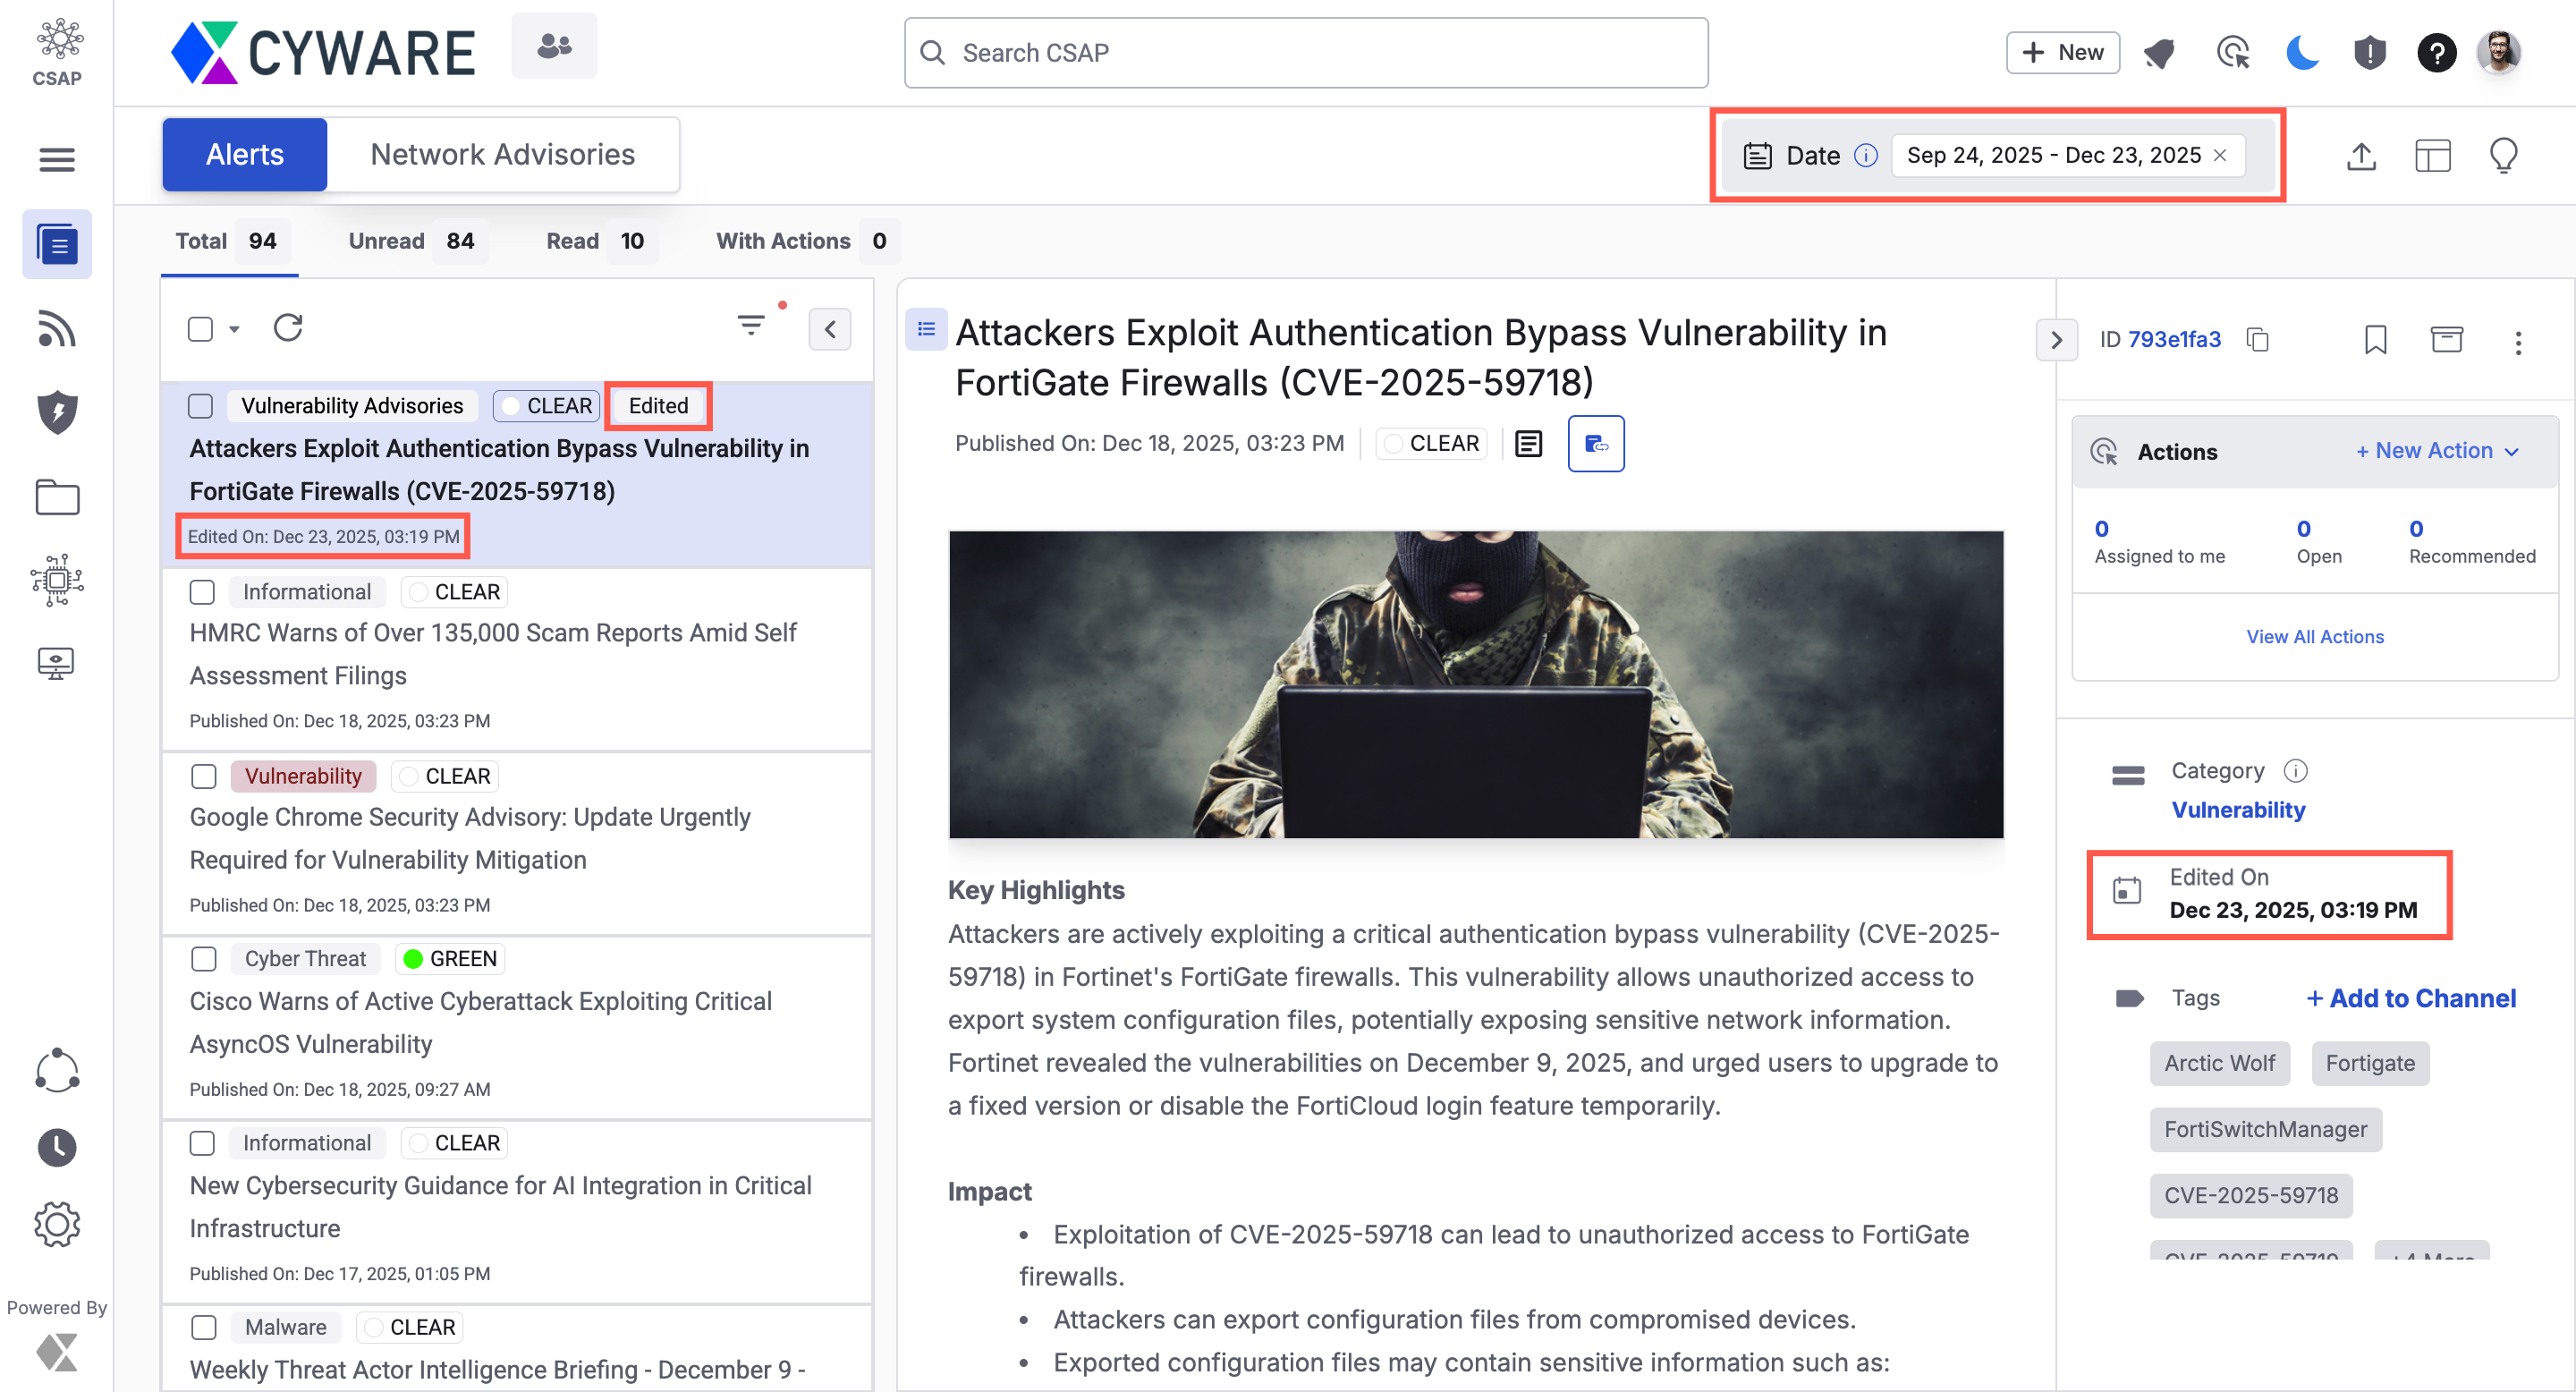Tick the Cisco Warns alert checkbox
Screen dimensions: 2576x1392
coord(204,959)
